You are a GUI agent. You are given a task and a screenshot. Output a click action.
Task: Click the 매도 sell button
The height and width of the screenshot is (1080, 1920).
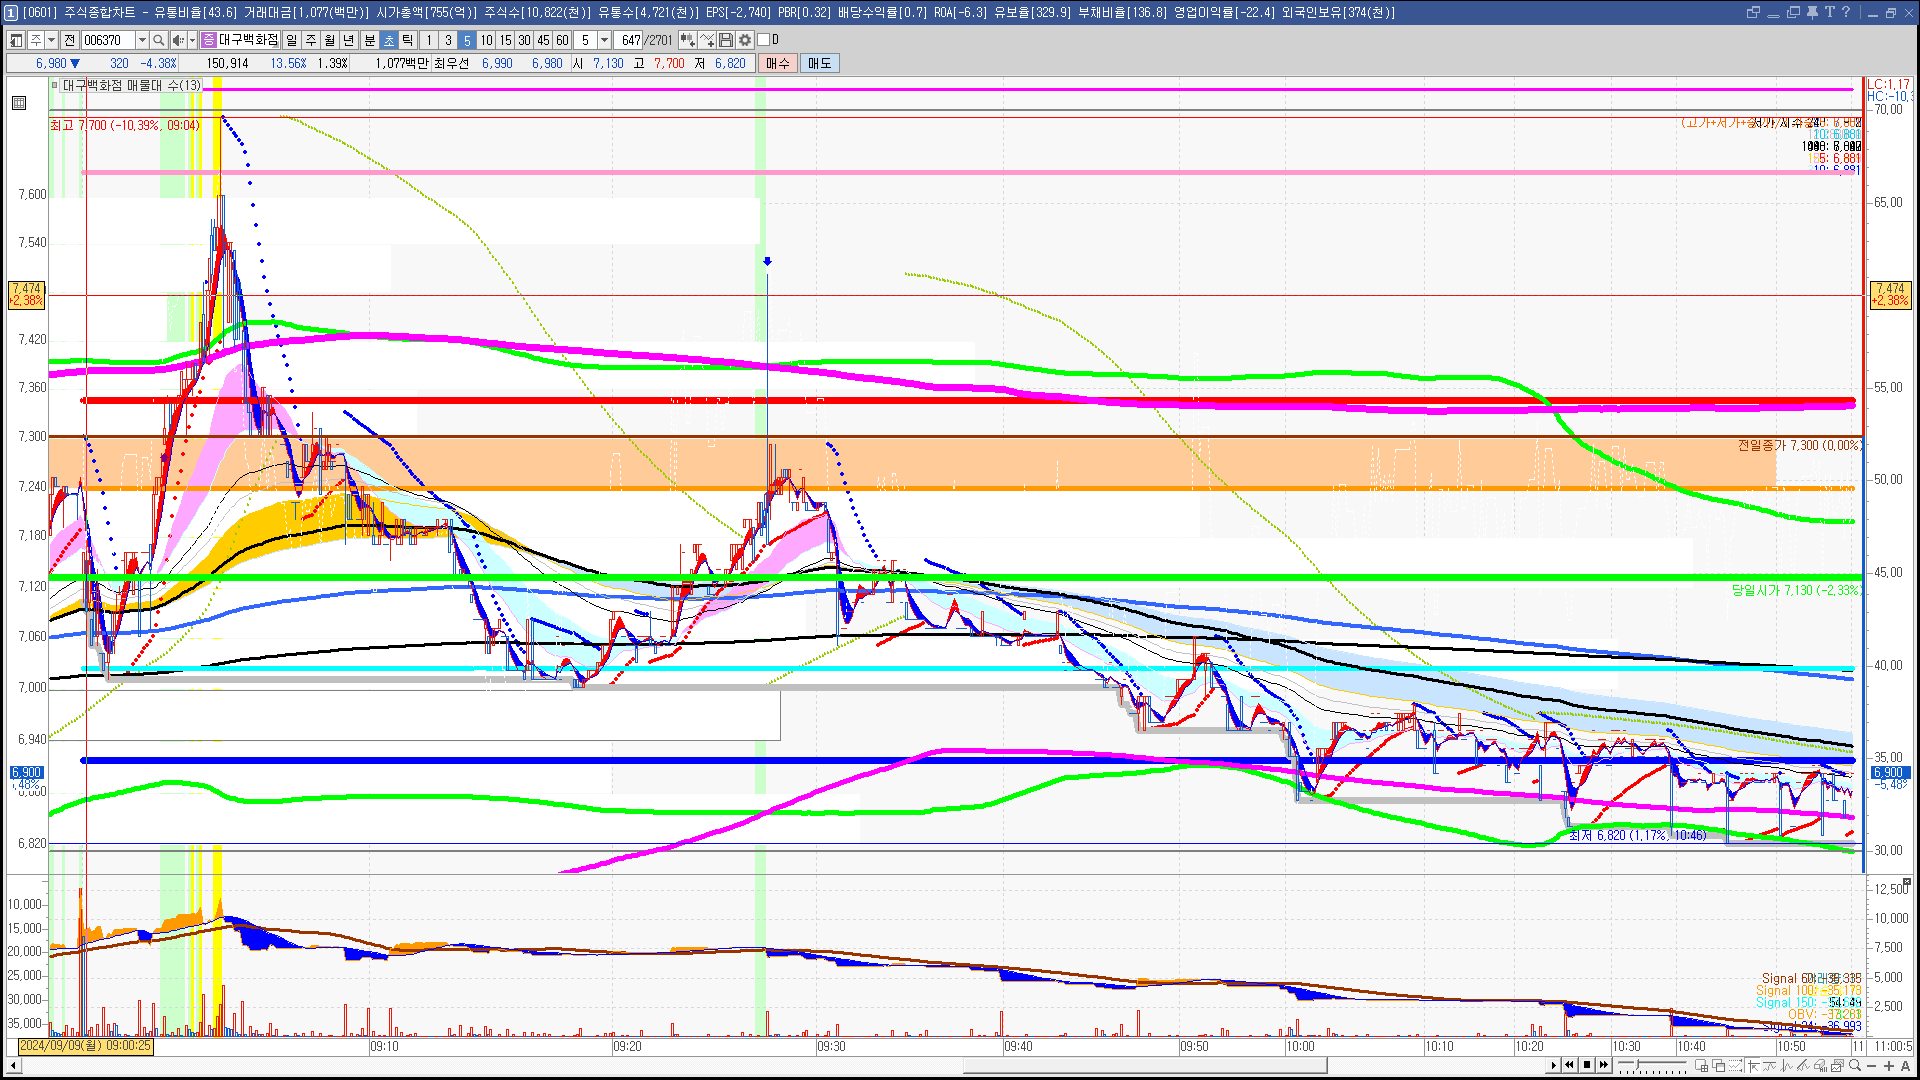coord(819,63)
